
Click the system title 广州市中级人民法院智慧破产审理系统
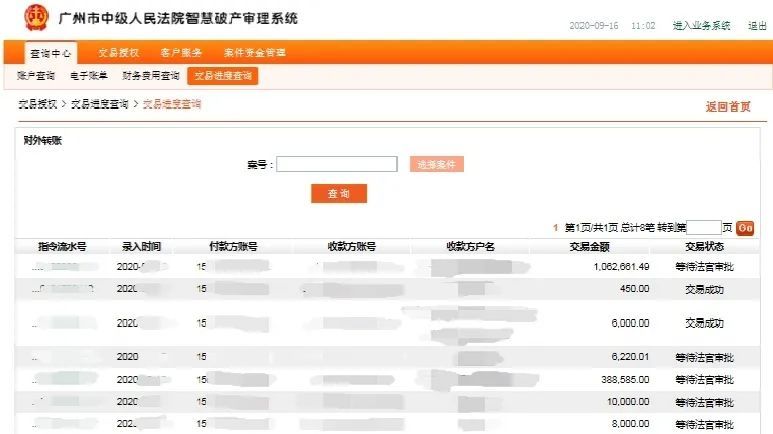click(x=178, y=18)
